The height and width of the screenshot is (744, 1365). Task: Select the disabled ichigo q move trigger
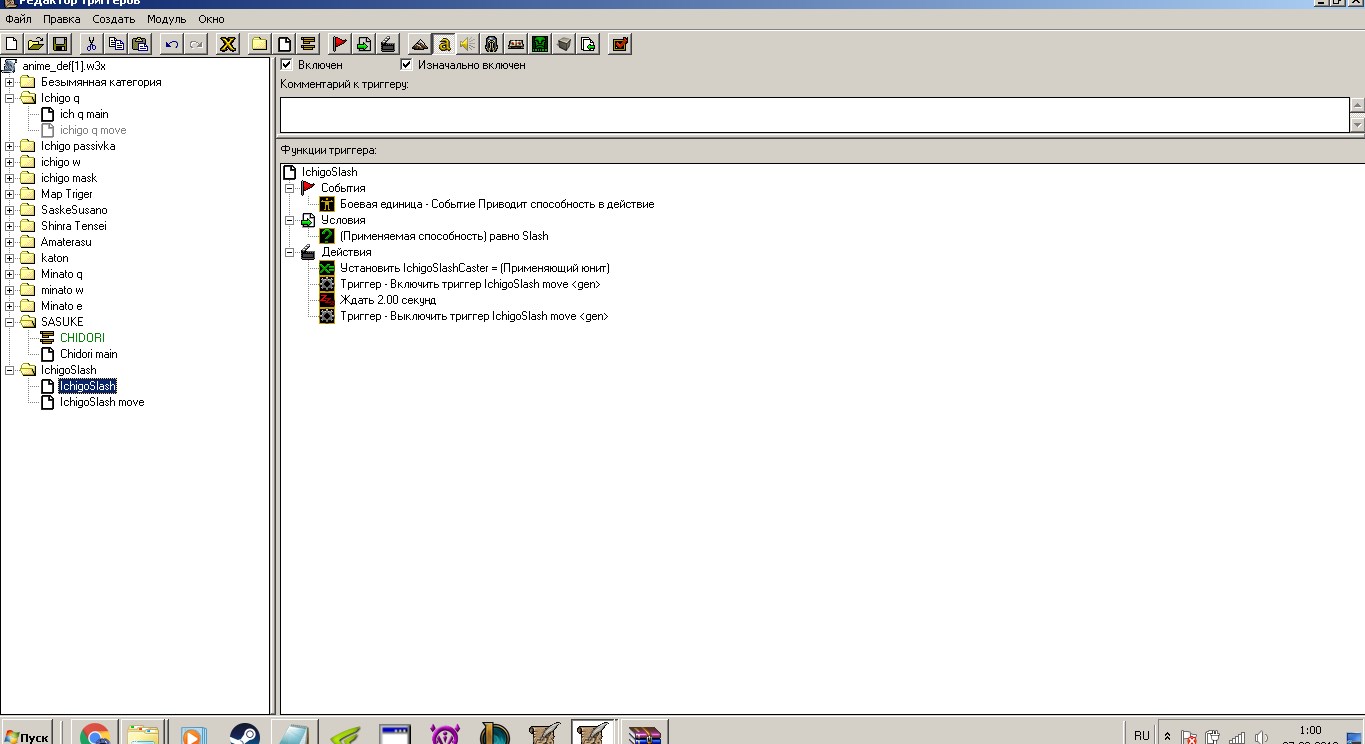[x=93, y=130]
